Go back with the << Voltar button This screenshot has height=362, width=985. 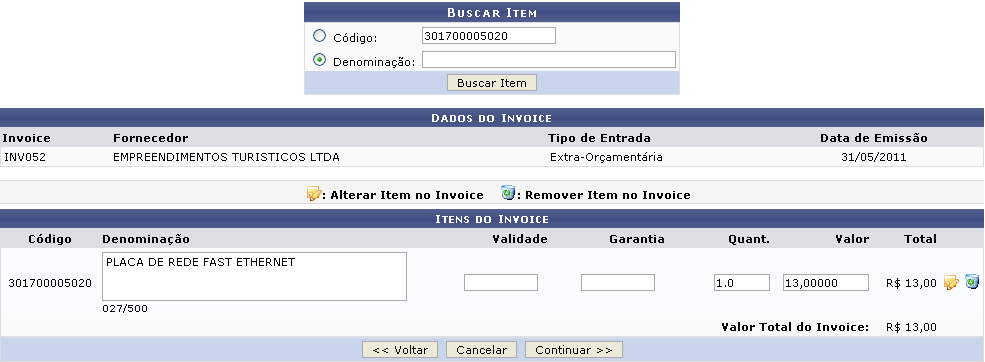tap(400, 350)
